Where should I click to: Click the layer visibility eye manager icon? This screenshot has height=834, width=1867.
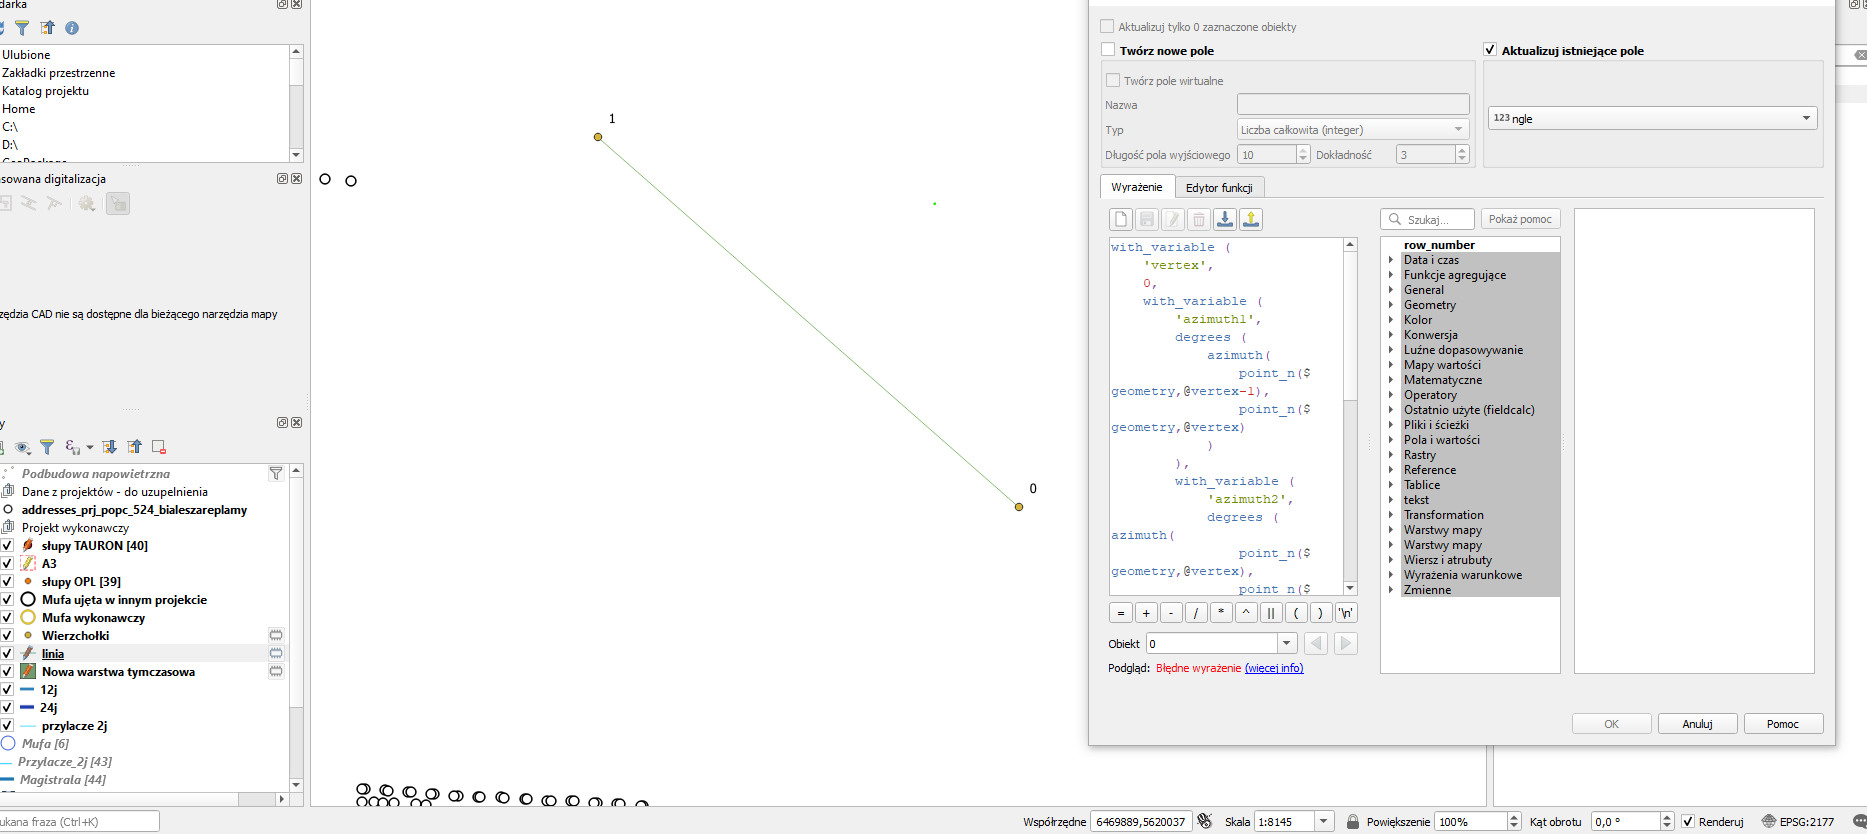click(22, 447)
